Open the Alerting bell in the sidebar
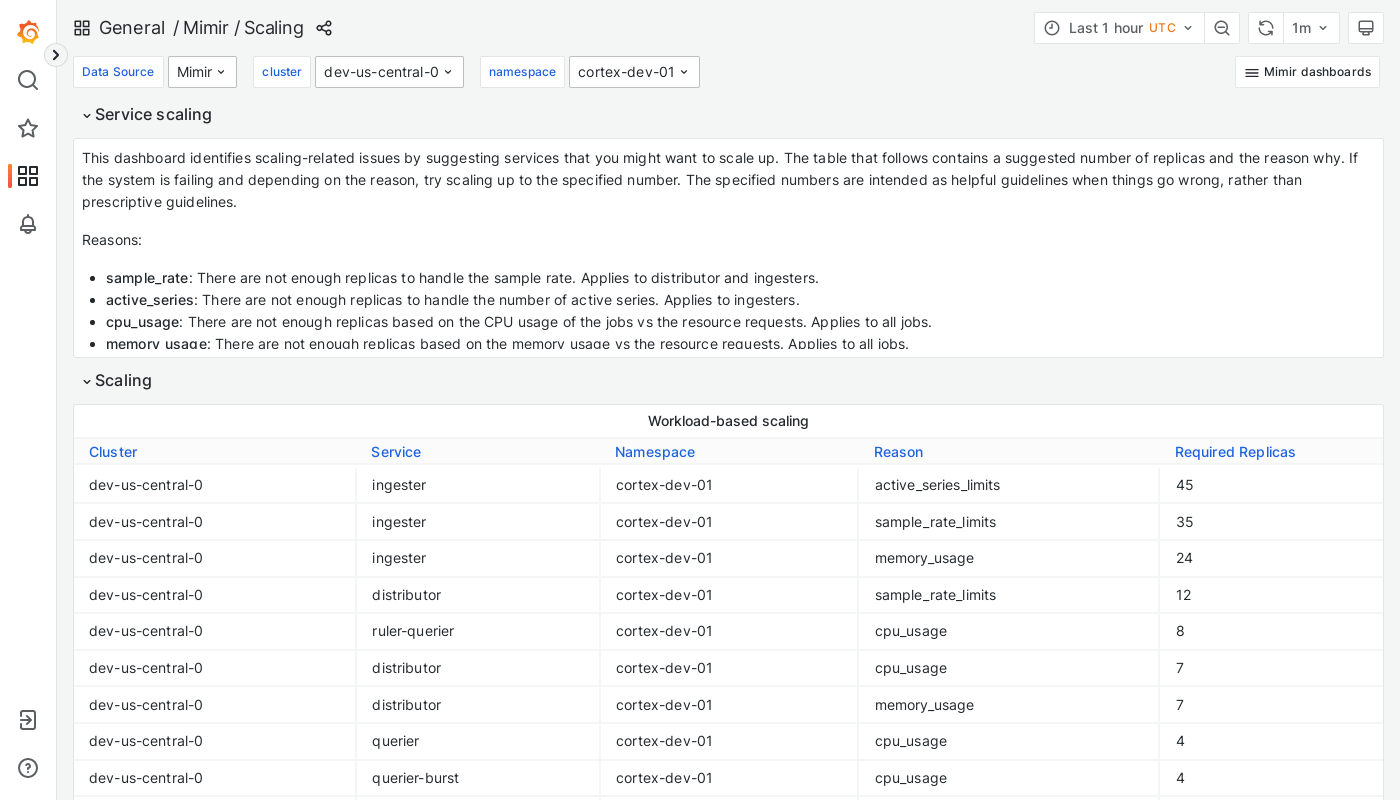The image size is (1400, 800). tap(27, 224)
